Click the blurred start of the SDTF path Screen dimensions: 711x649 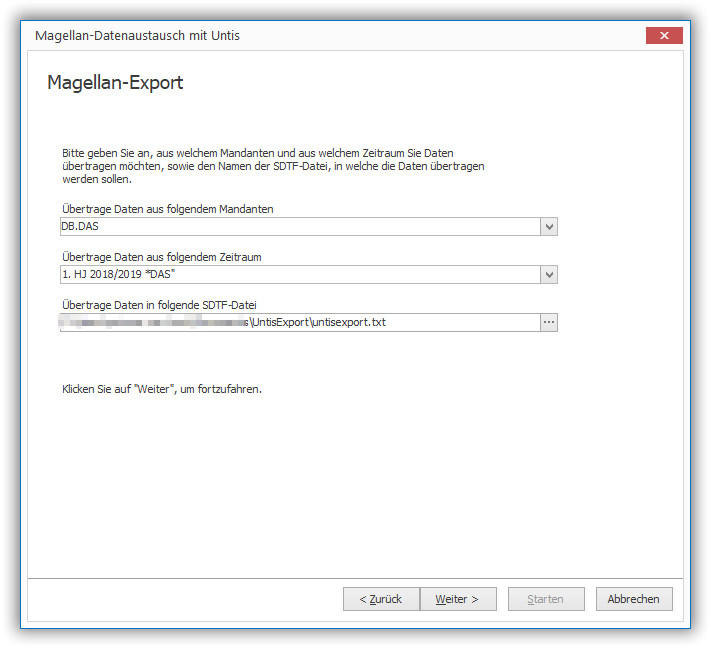click(150, 322)
